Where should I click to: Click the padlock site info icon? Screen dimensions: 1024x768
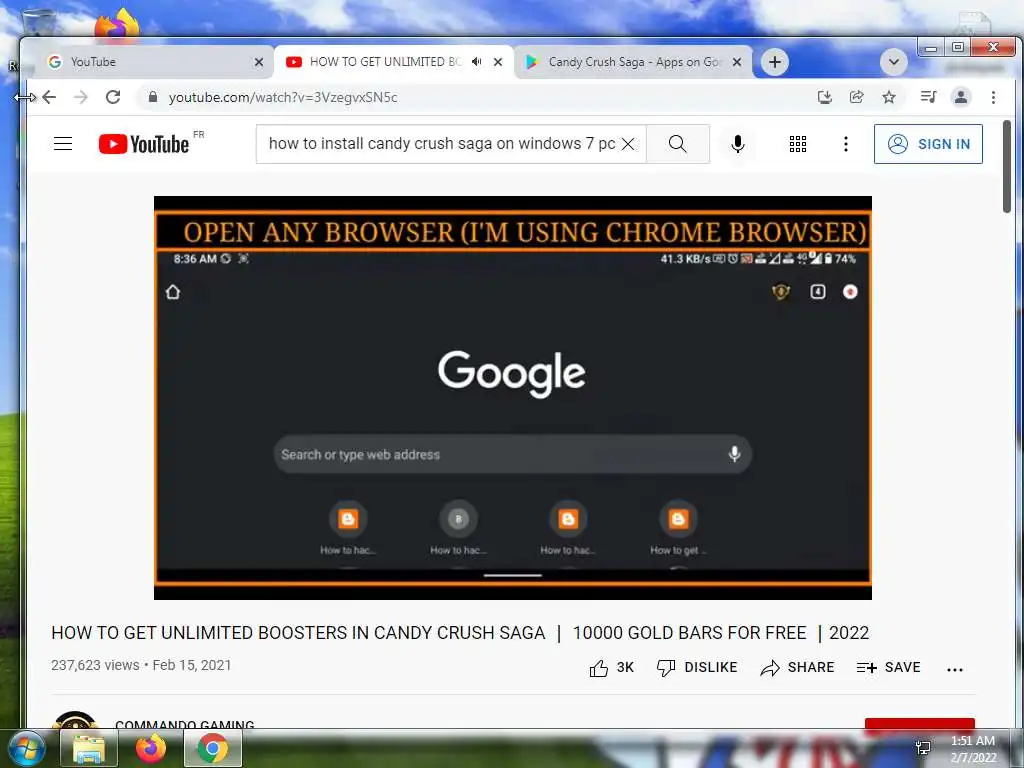tap(153, 97)
